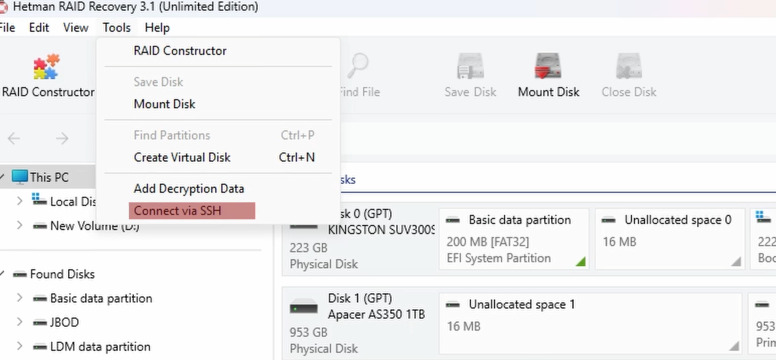This screenshot has width=776, height=360.
Task: Select the 200 MB FAT32 EFI partition tile
Action: pyautogui.click(x=514, y=239)
